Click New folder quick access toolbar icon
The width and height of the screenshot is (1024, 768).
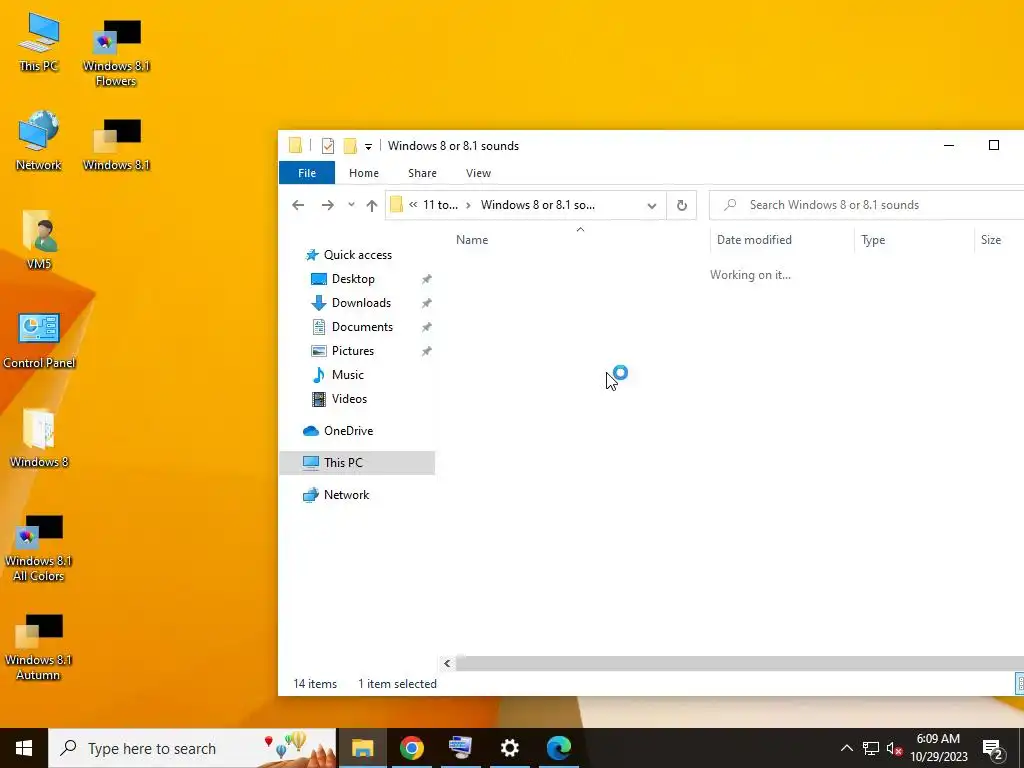tap(350, 146)
